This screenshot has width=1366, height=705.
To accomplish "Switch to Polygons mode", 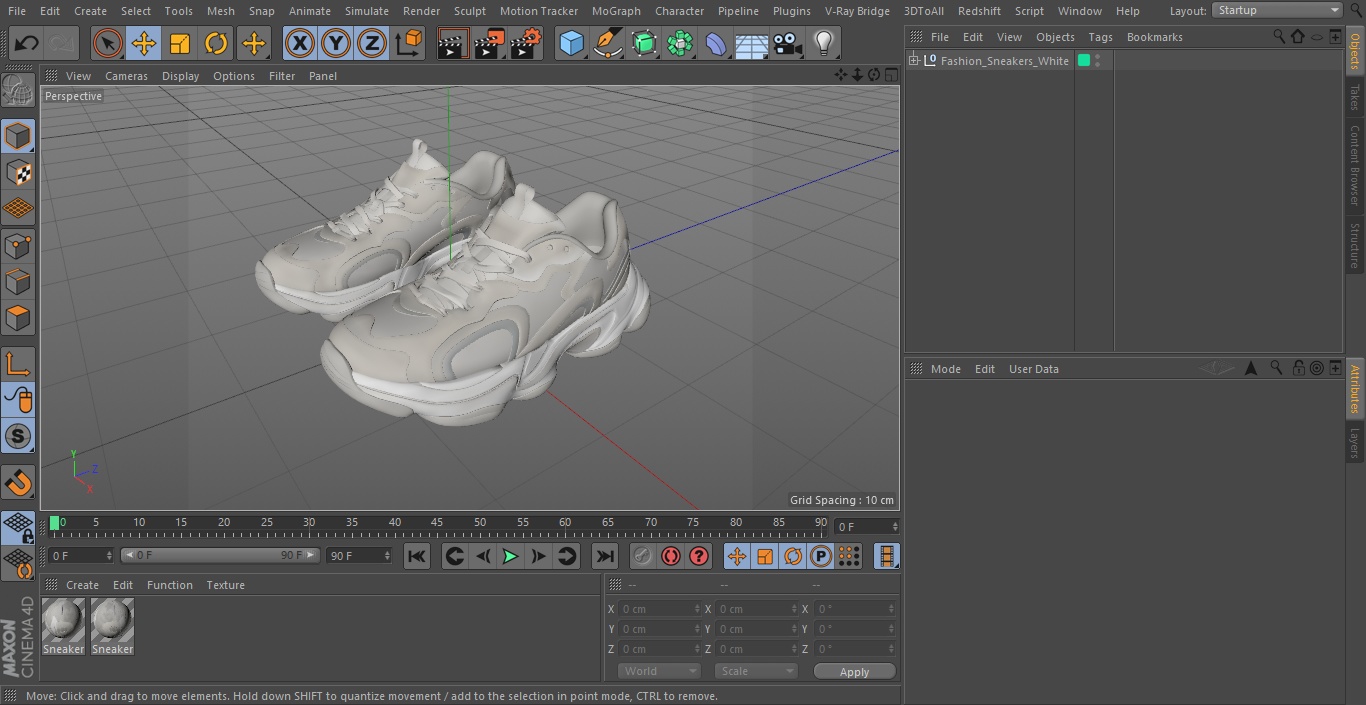I will (x=18, y=318).
